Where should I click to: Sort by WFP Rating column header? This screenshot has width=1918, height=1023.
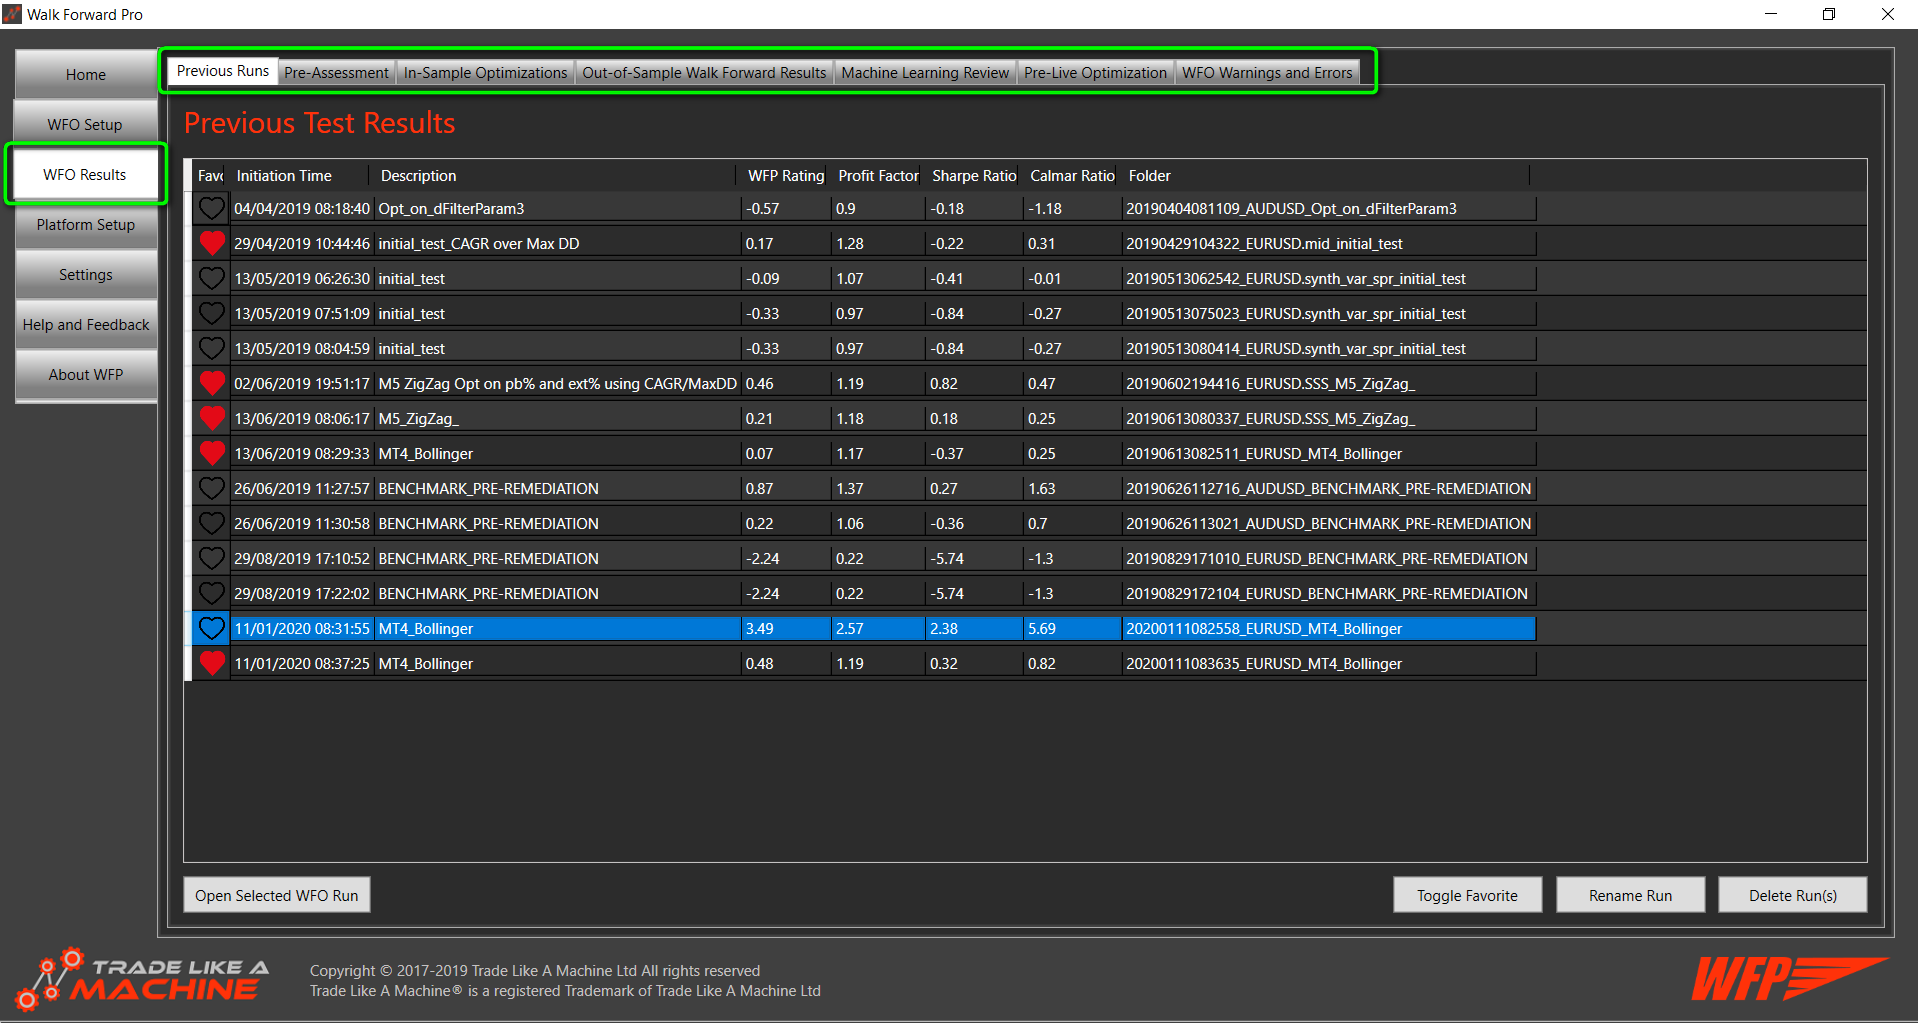click(x=786, y=176)
